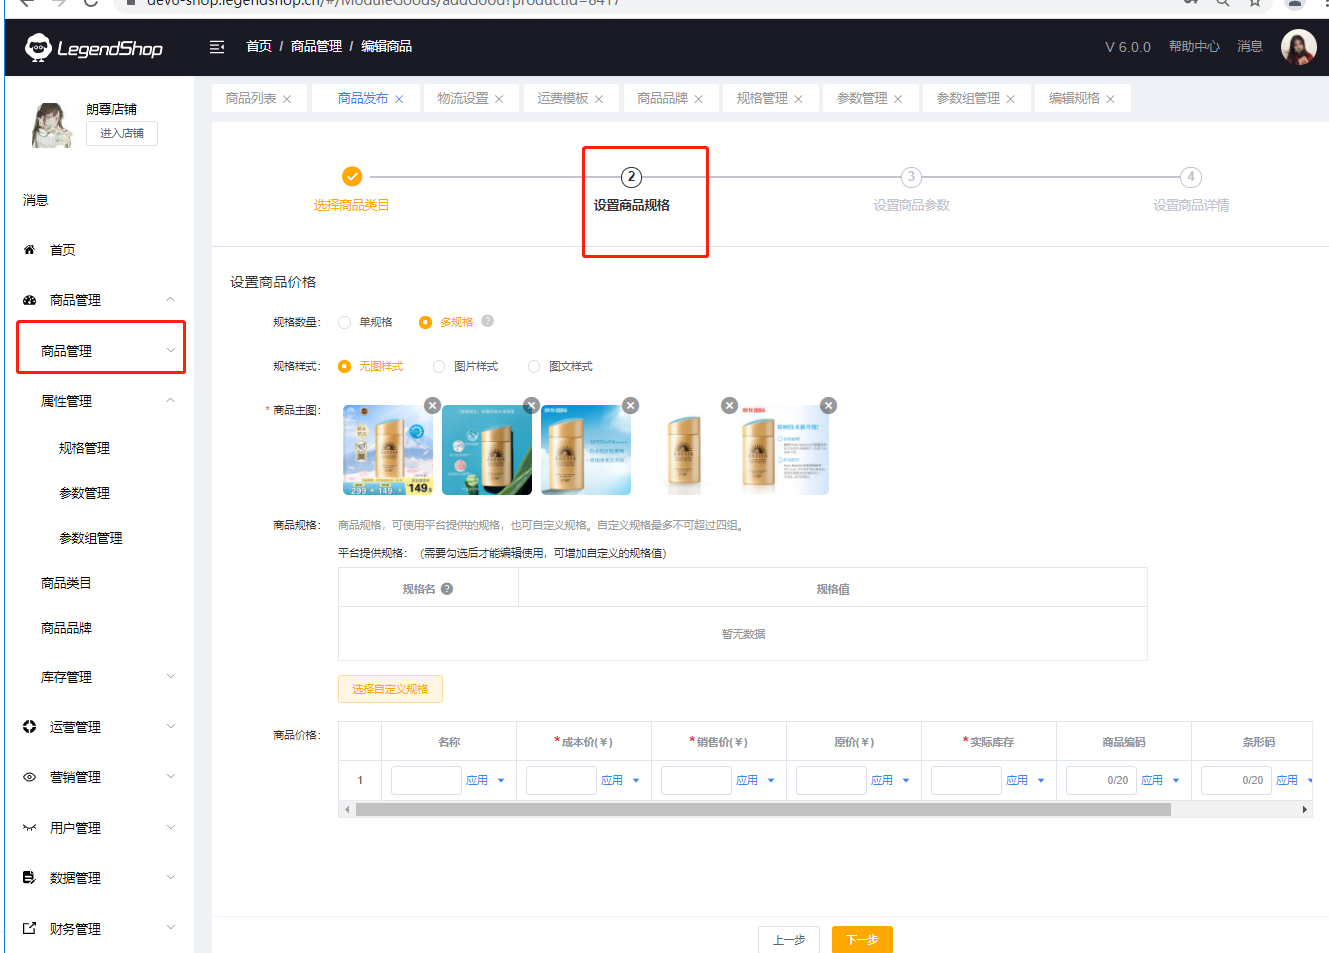Screen dimensions: 1329x953
Task: Close the 物流设置 tab
Action: click(499, 99)
